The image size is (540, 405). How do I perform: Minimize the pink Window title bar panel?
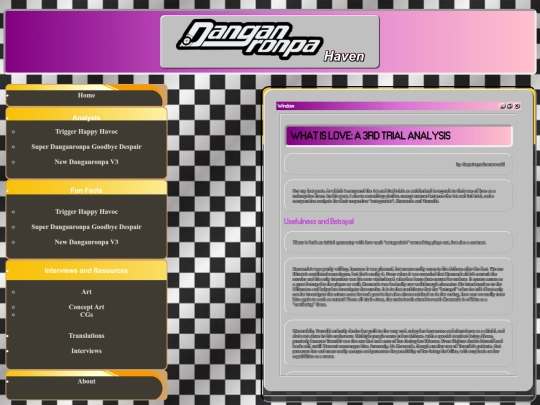[502, 106]
